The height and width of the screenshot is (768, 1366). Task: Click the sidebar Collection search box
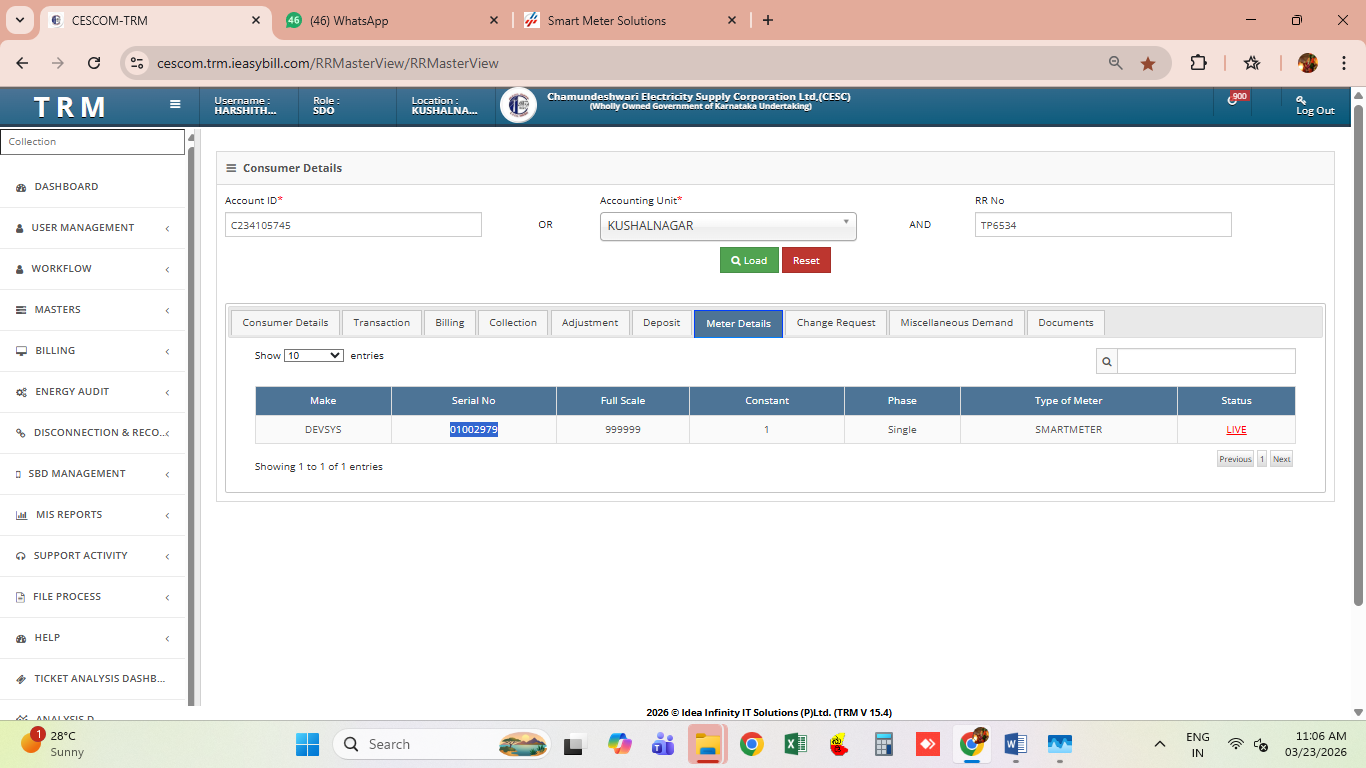coord(93,142)
